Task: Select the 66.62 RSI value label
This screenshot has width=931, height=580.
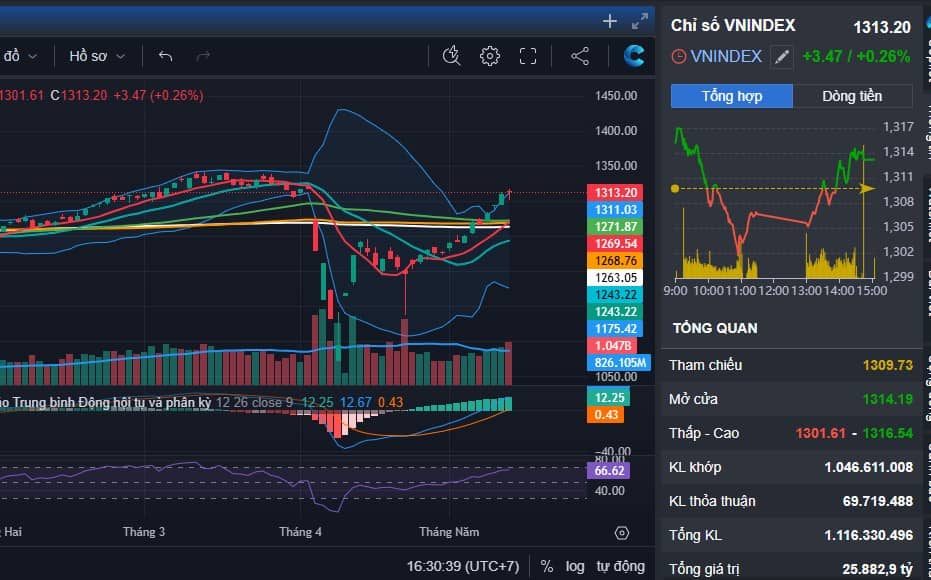Action: (609, 471)
